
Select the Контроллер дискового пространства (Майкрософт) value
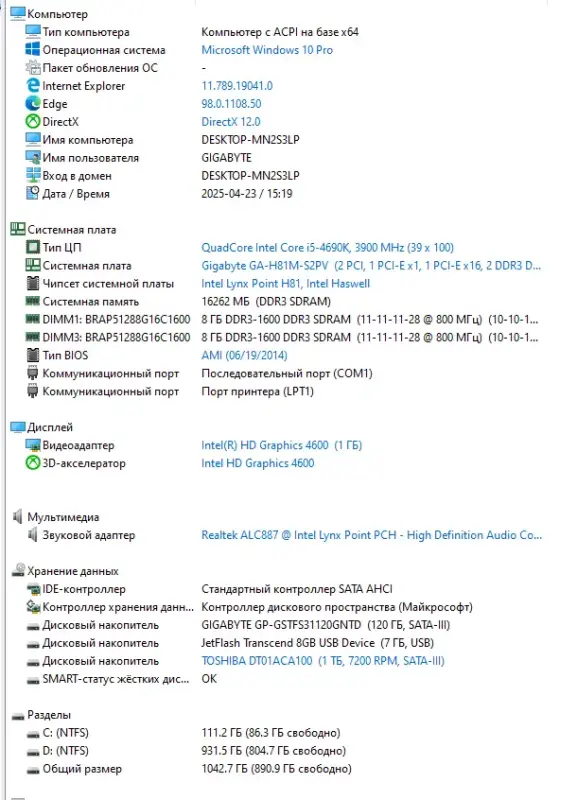click(x=337, y=607)
